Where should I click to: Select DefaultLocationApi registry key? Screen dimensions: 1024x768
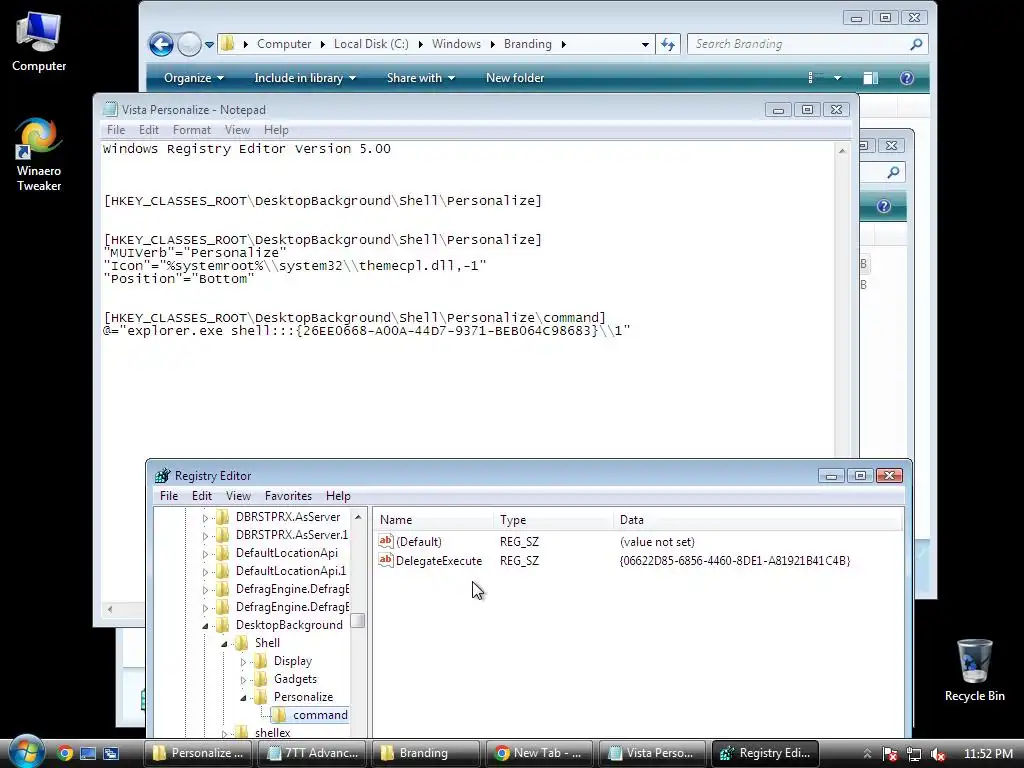(x=287, y=553)
